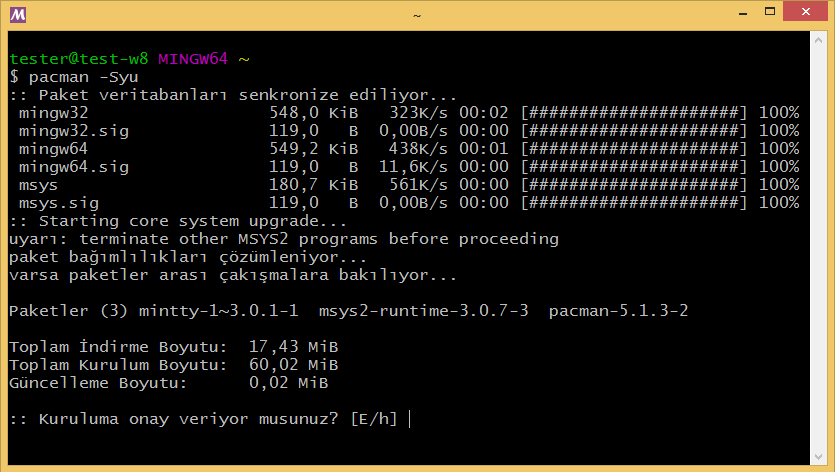Click the 'msys' database name
This screenshot has height=472, width=835.
click(38, 185)
